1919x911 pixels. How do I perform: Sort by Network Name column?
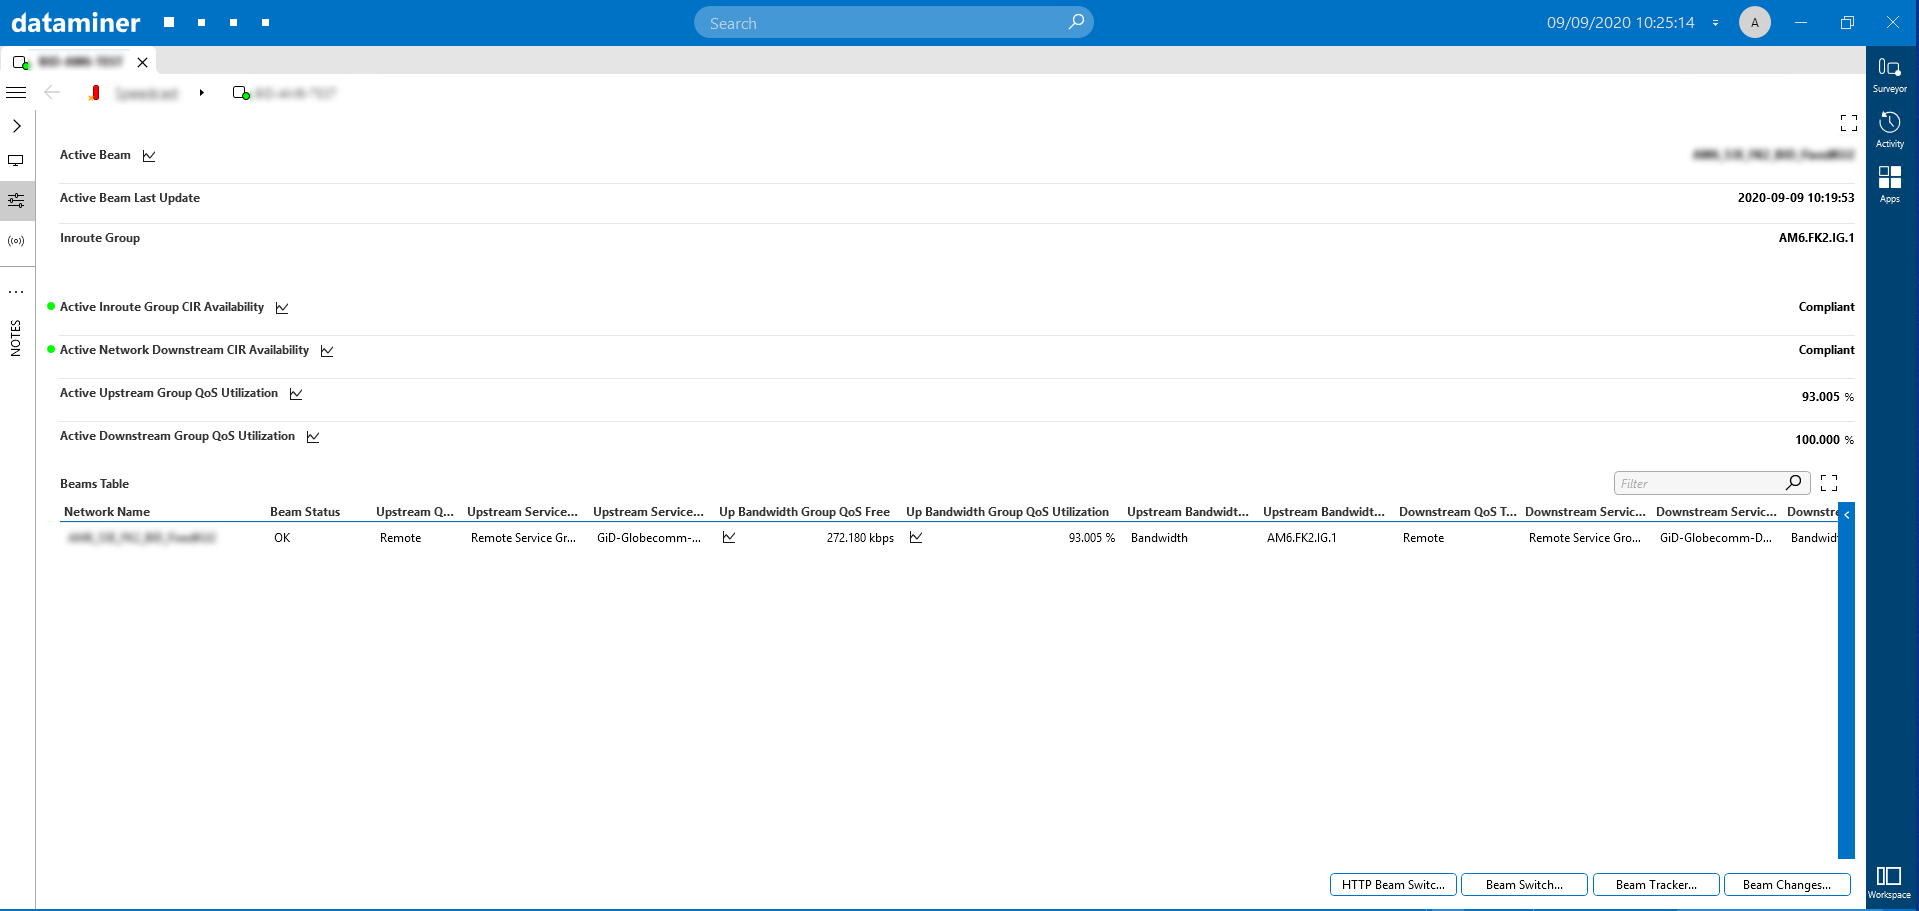107,512
